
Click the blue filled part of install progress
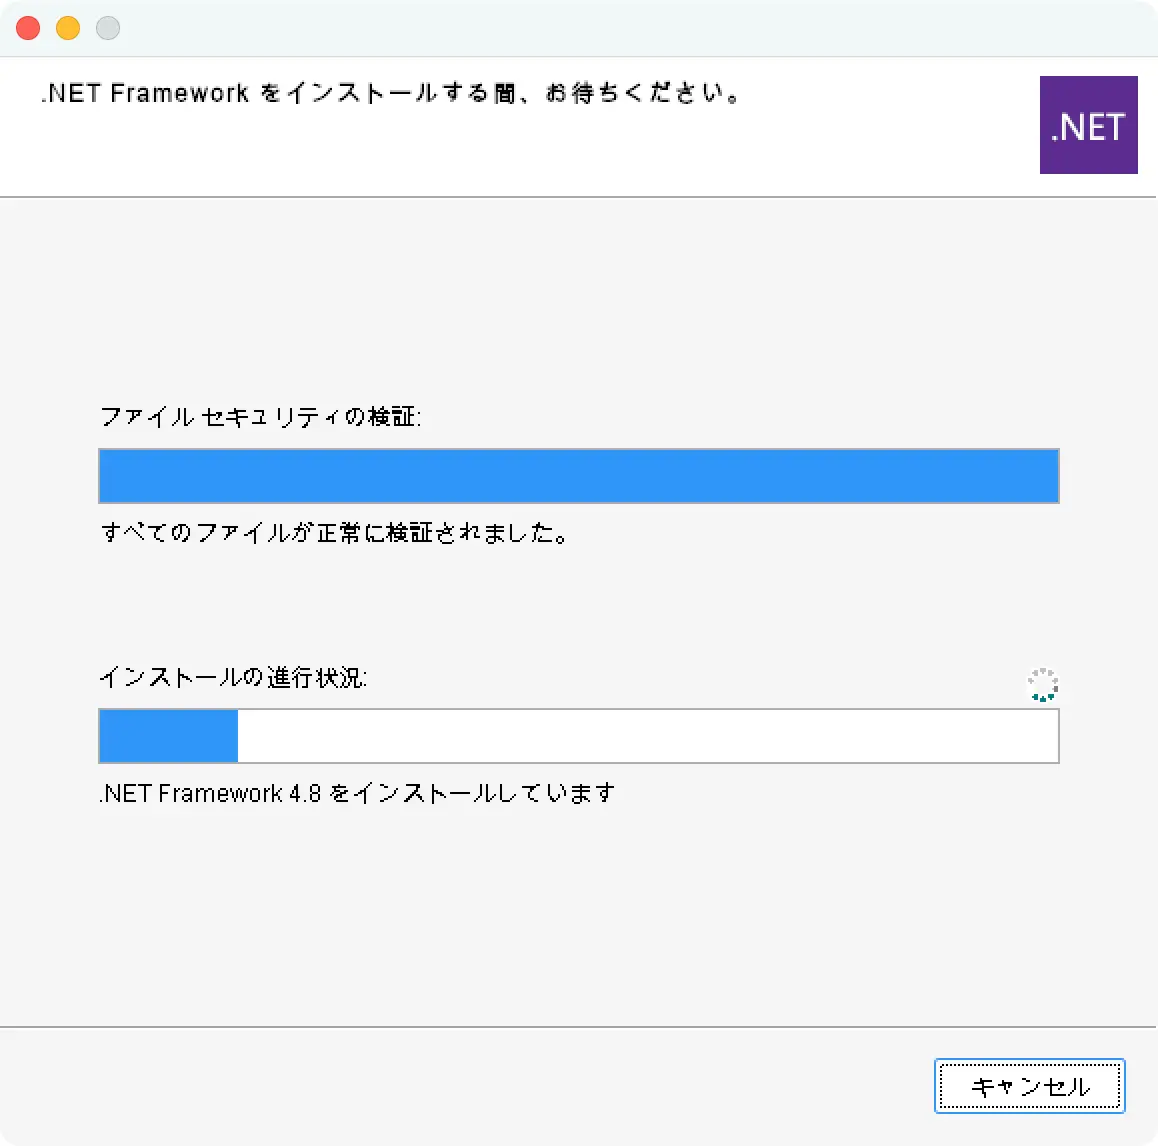point(168,736)
